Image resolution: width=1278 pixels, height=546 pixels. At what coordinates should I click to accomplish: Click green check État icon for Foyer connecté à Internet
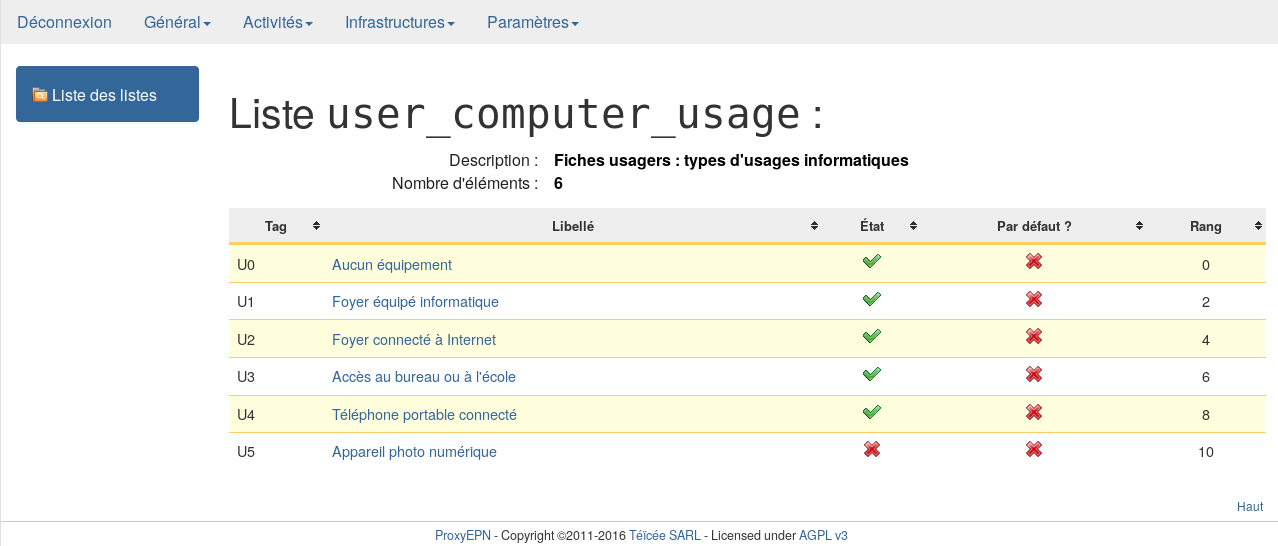[871, 337]
